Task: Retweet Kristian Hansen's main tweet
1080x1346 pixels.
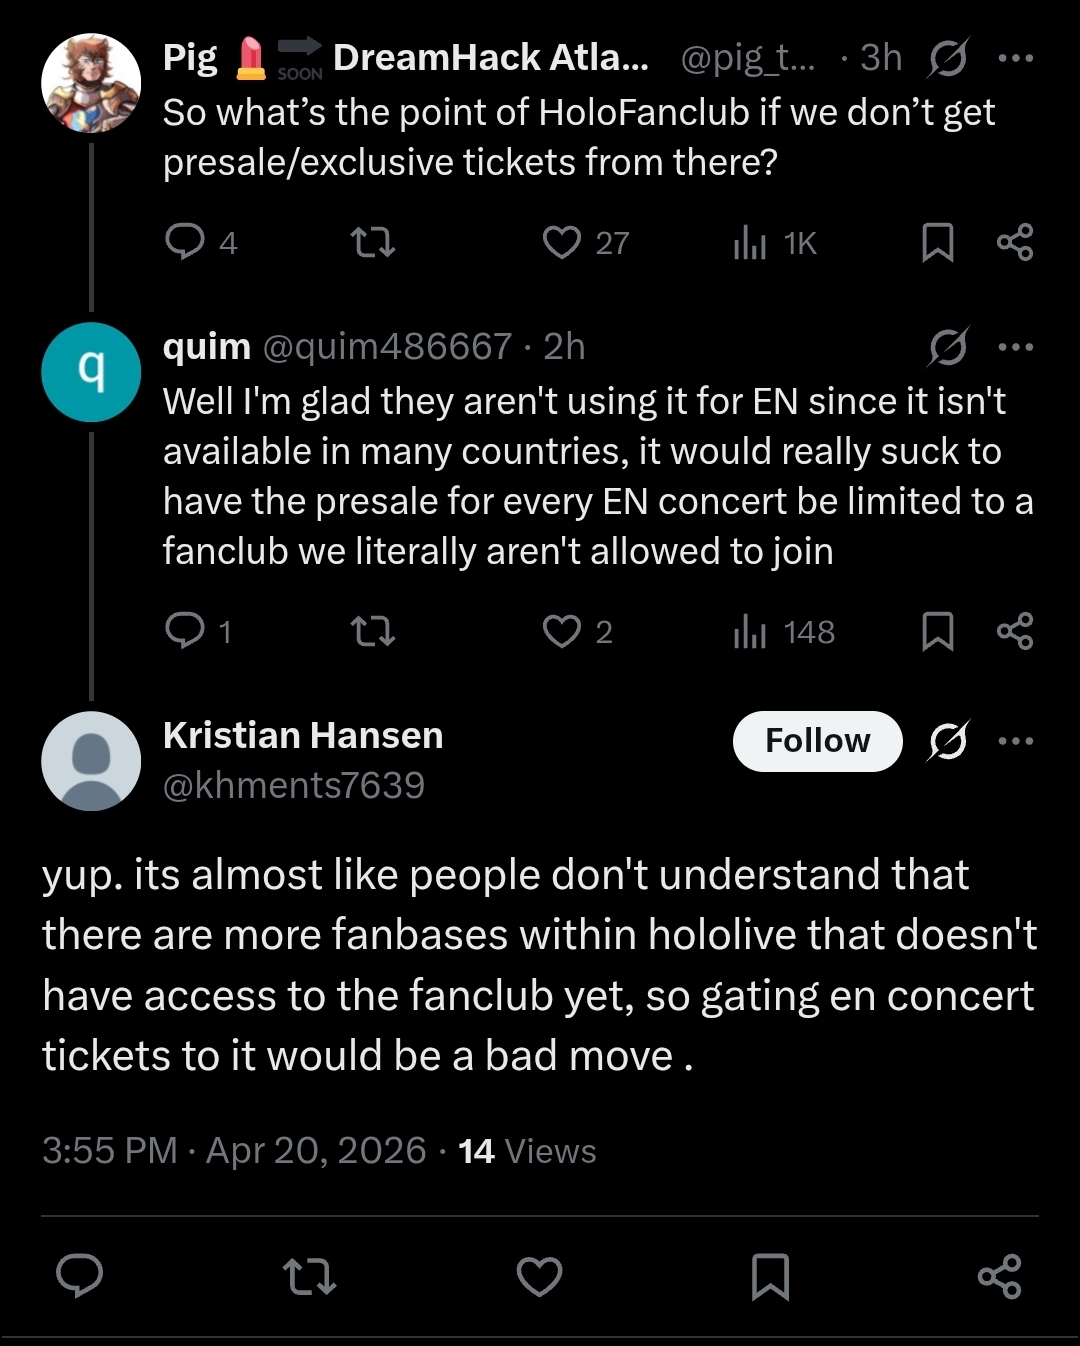Action: tap(310, 1277)
